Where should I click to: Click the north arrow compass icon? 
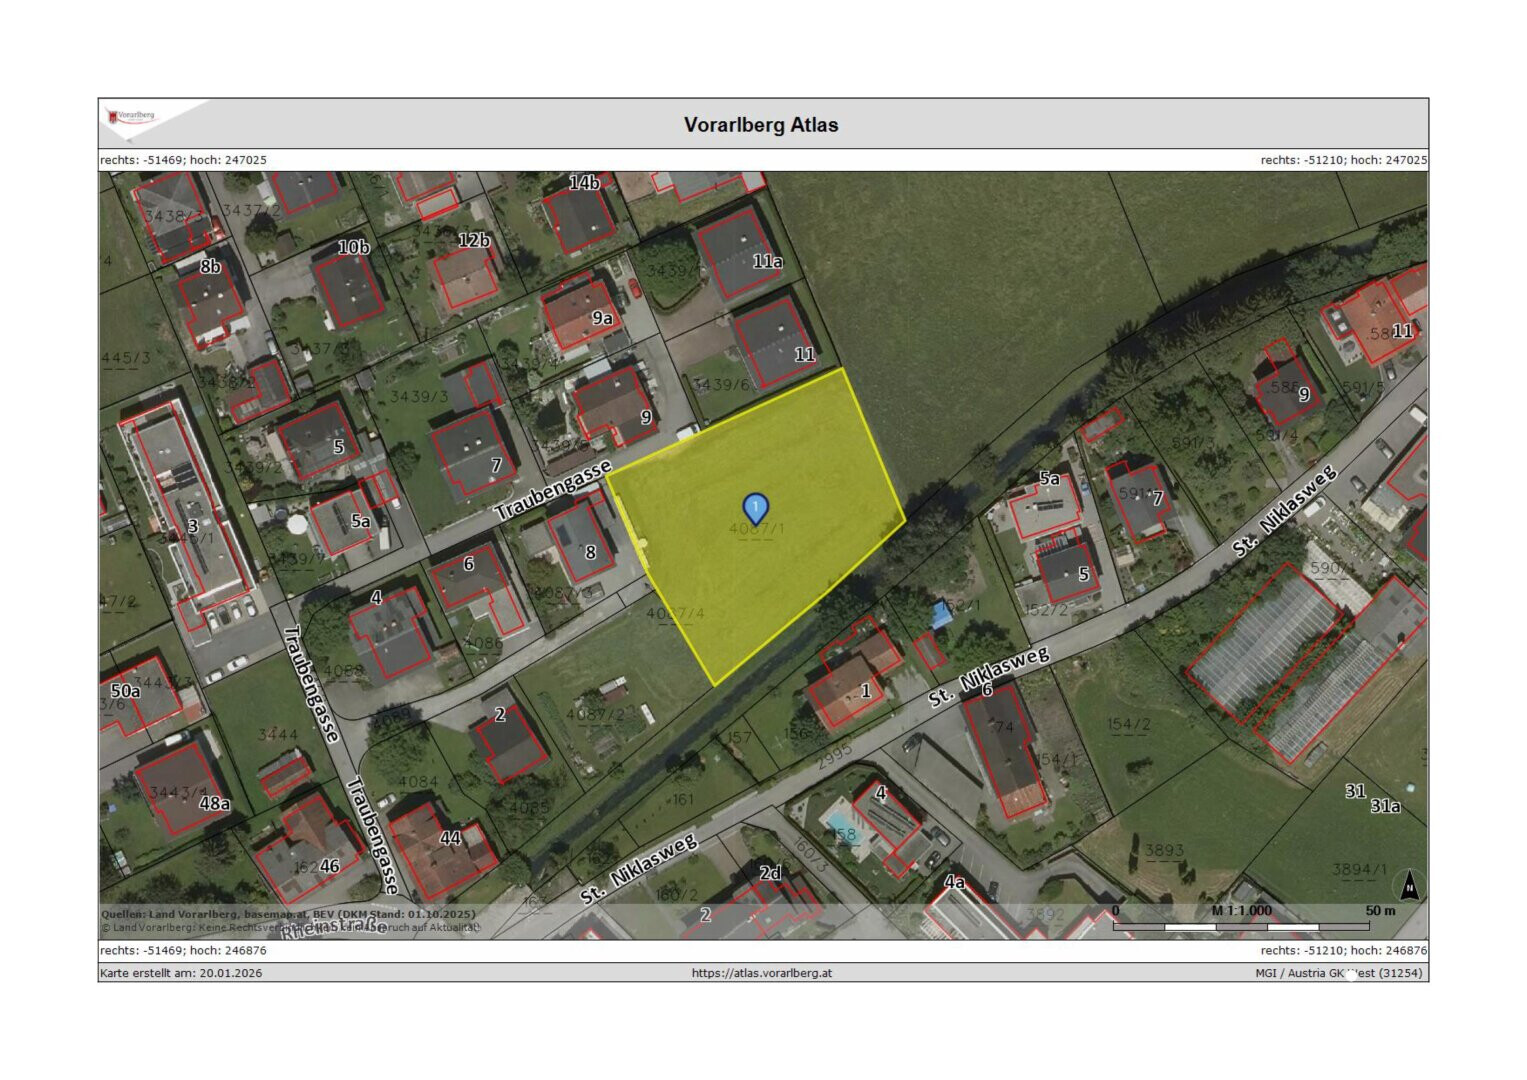click(x=1409, y=885)
